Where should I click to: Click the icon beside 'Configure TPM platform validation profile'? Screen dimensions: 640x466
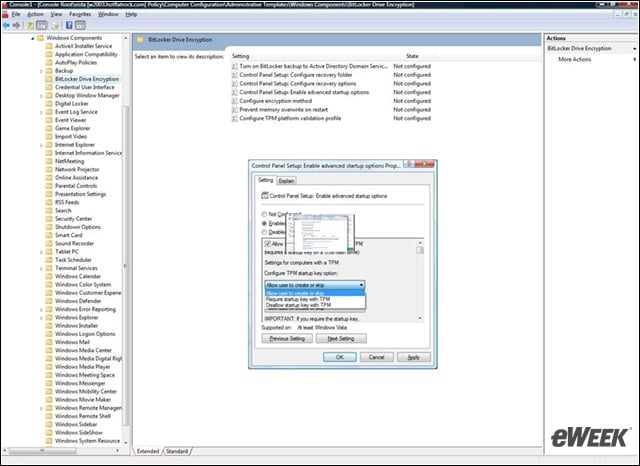(x=235, y=118)
